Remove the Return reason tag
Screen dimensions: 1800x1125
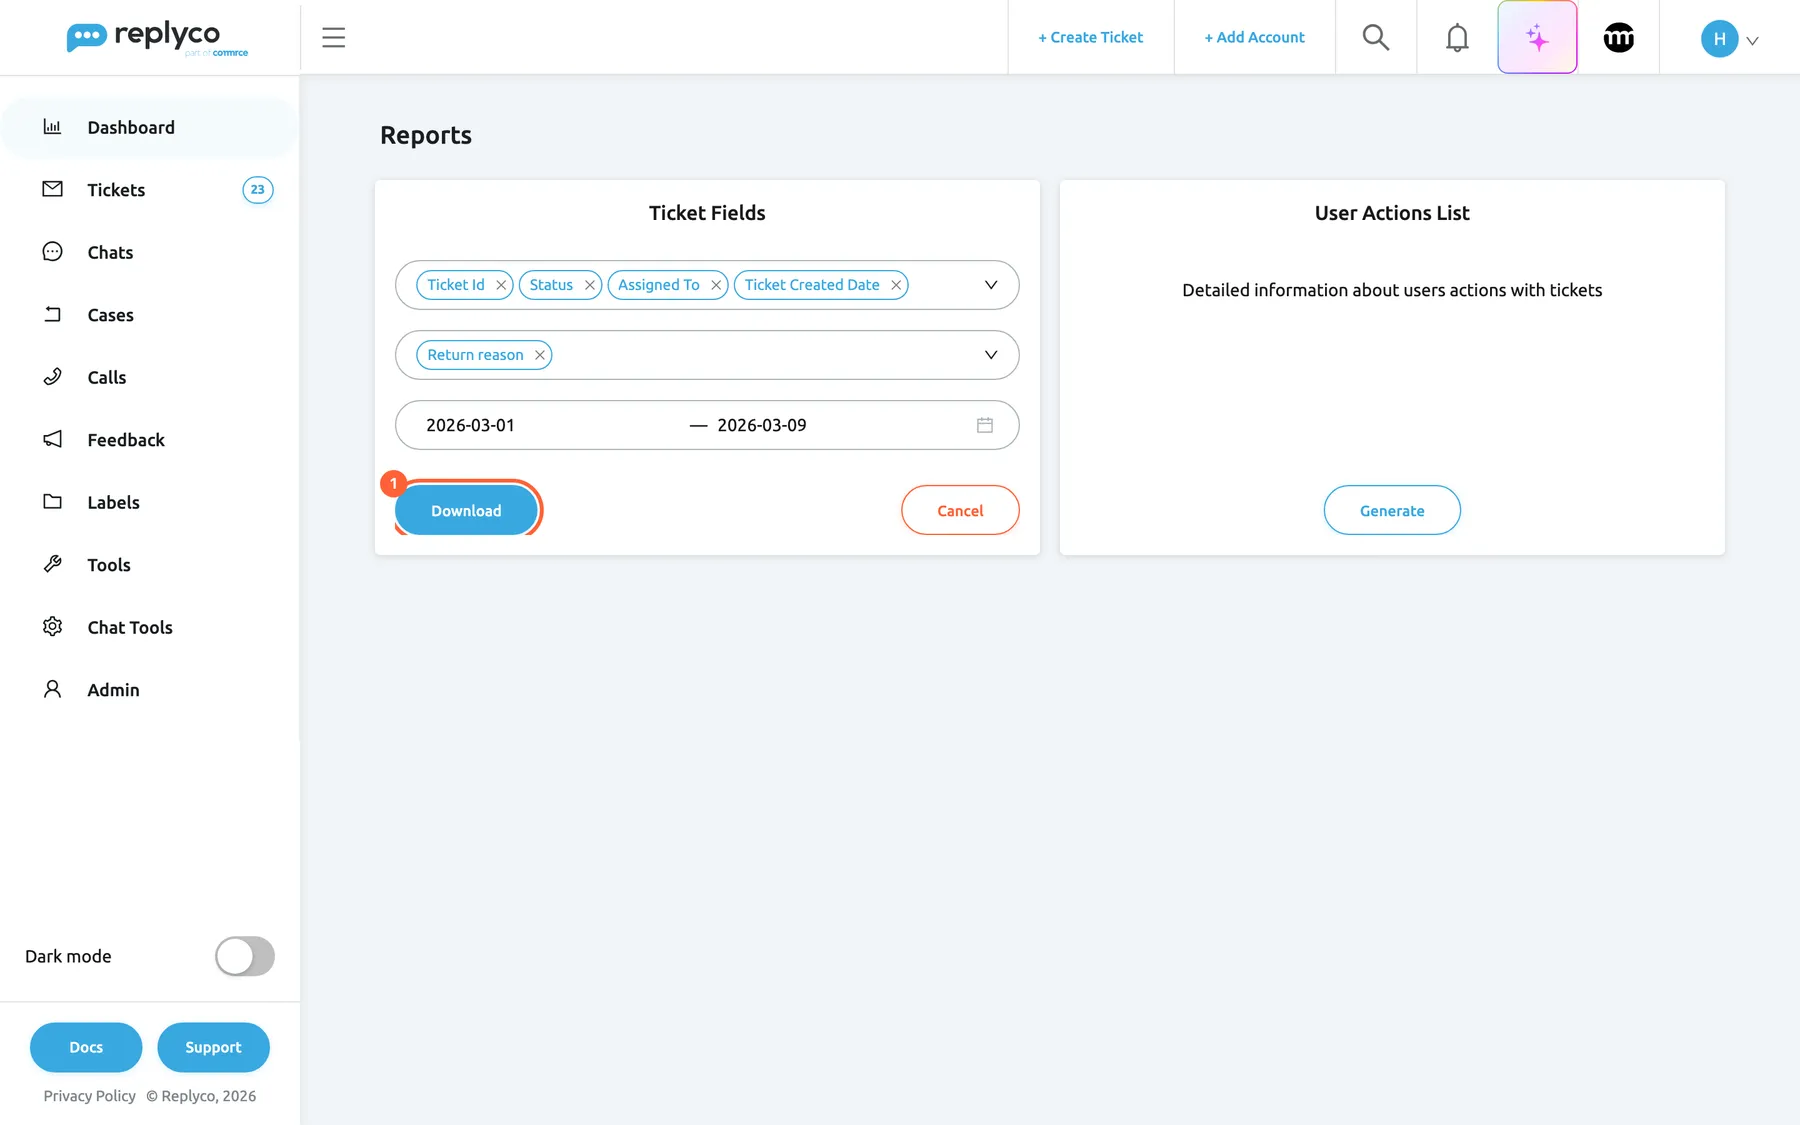(x=540, y=355)
